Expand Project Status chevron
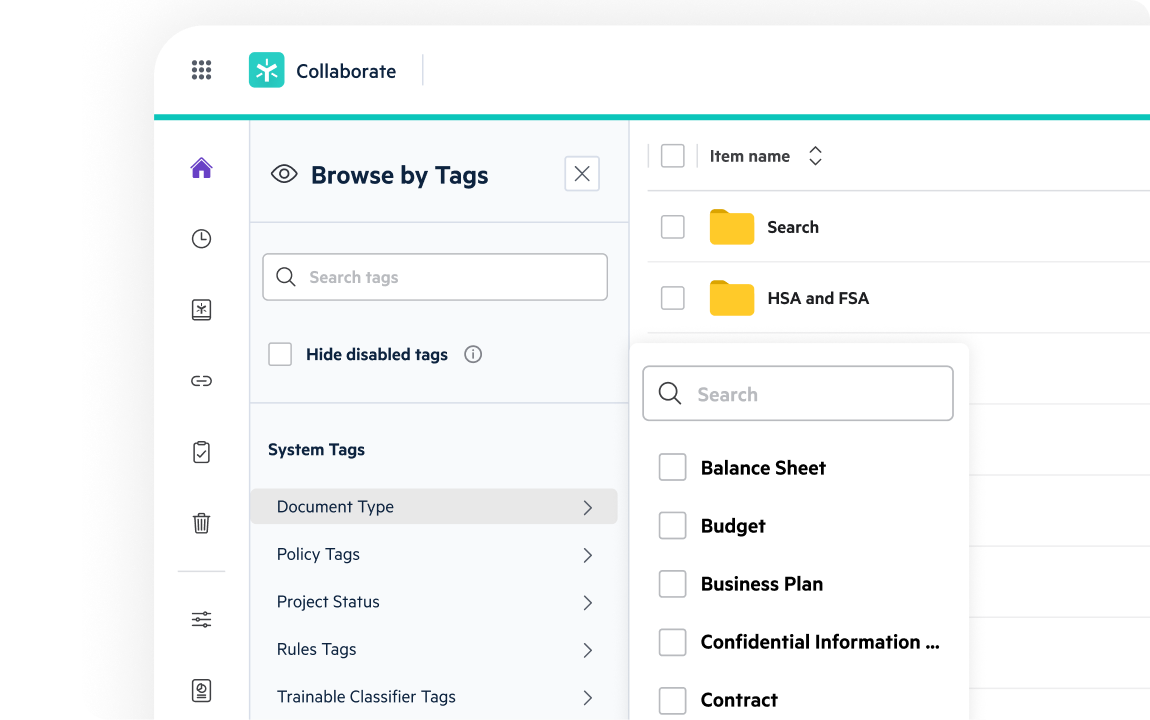The height and width of the screenshot is (720, 1150). tap(587, 603)
